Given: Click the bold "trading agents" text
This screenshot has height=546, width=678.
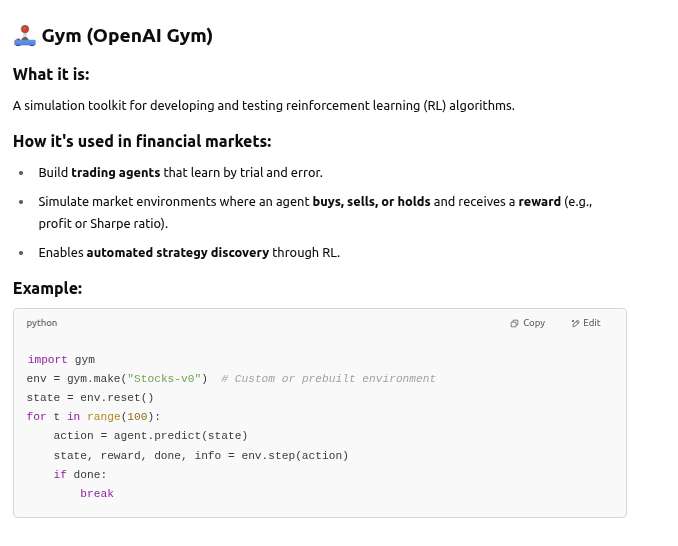Looking at the screenshot, I should [x=115, y=172].
